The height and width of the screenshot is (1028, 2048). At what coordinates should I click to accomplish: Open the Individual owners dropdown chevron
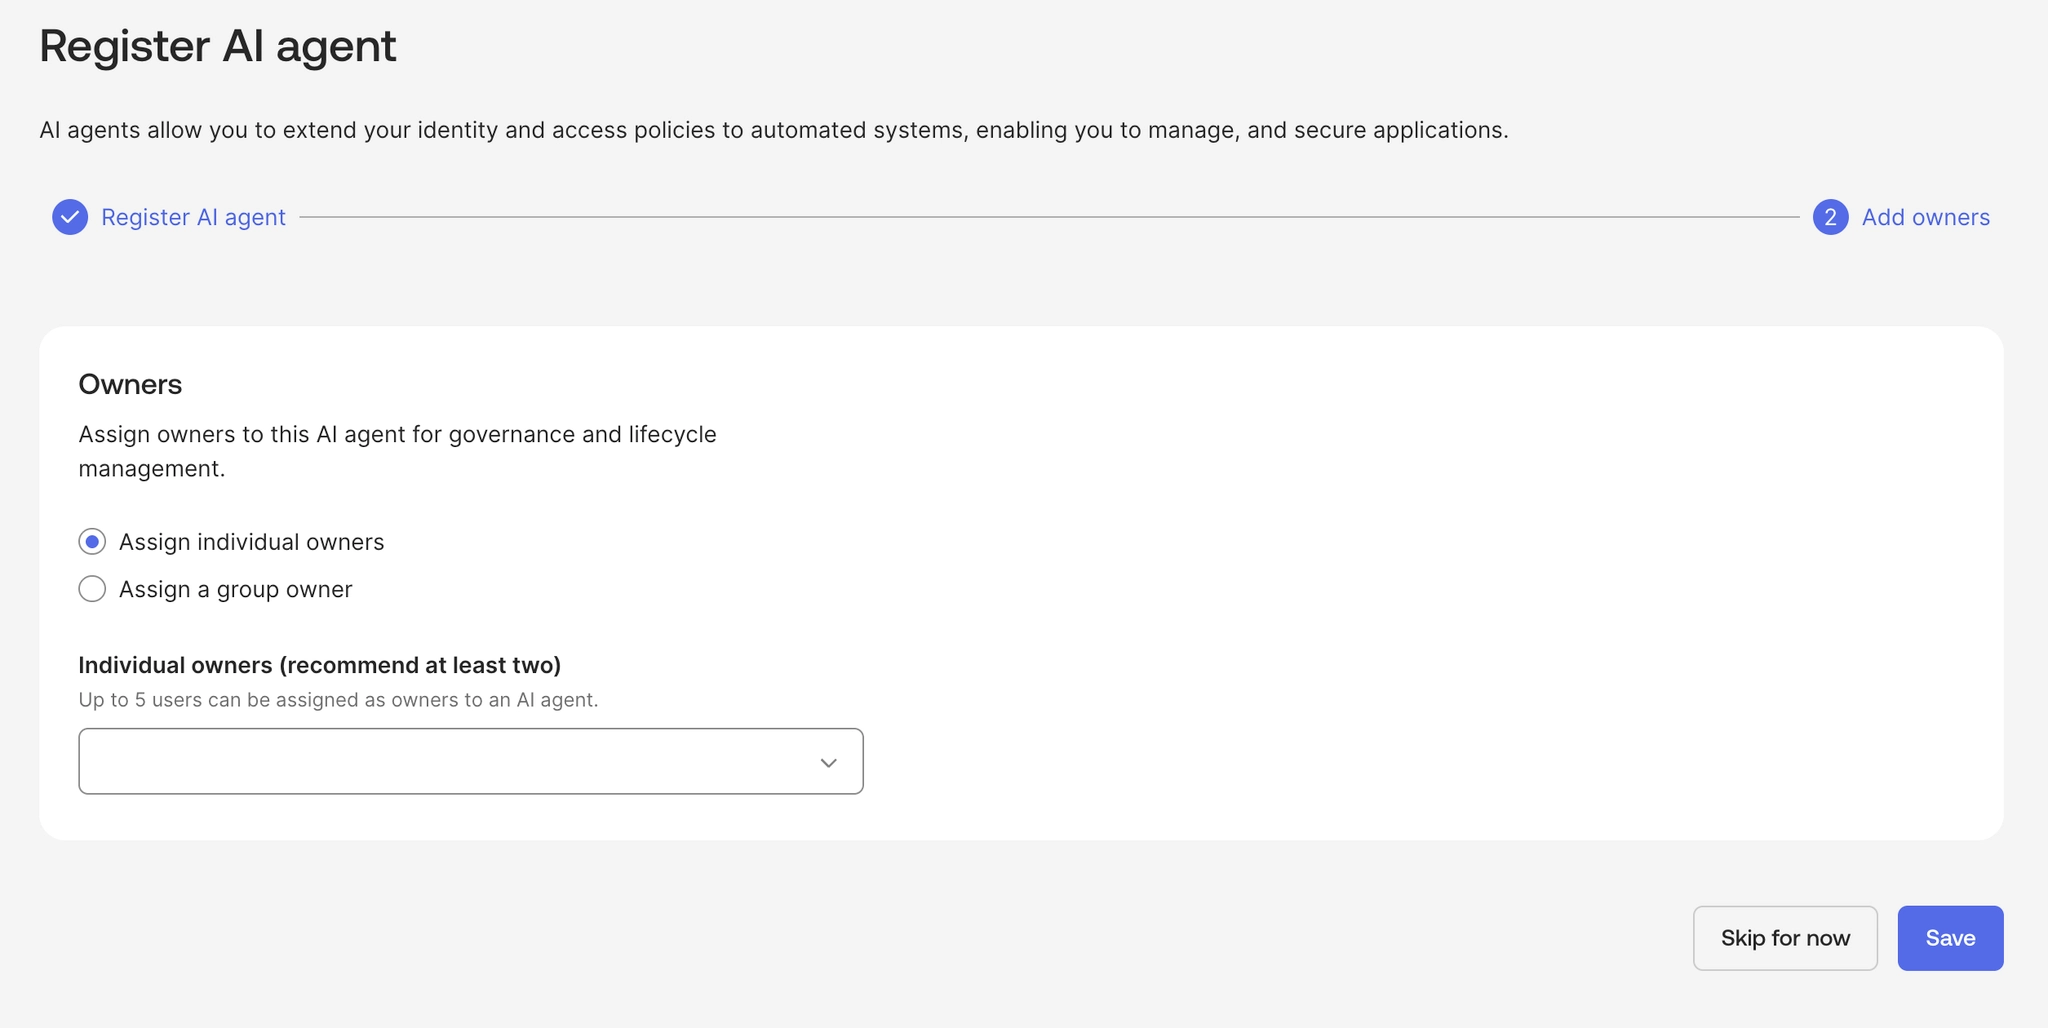click(x=828, y=762)
